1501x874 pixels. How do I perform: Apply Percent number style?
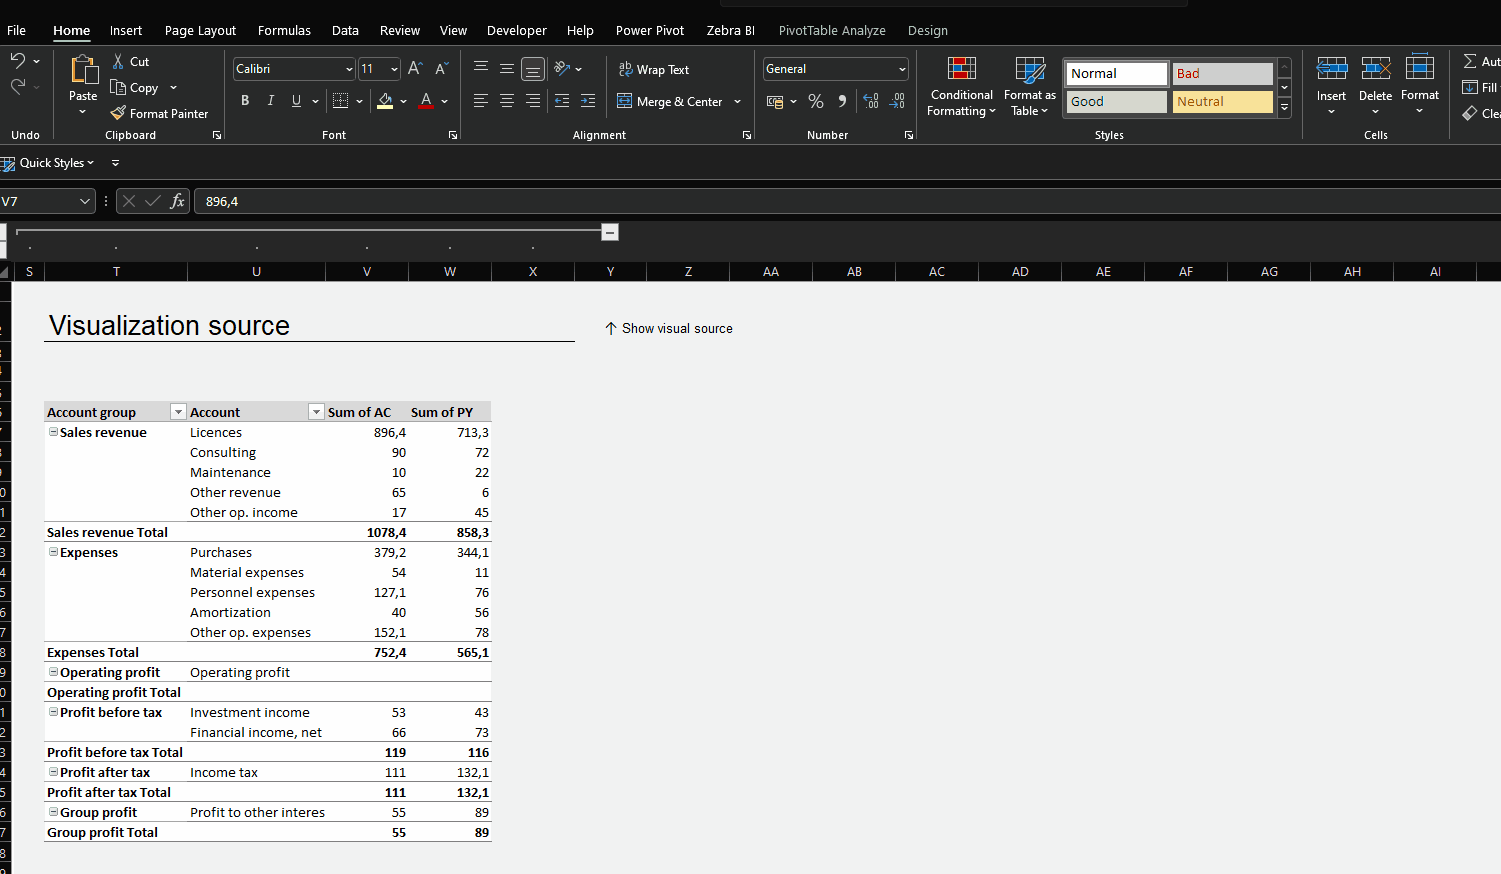tap(816, 101)
